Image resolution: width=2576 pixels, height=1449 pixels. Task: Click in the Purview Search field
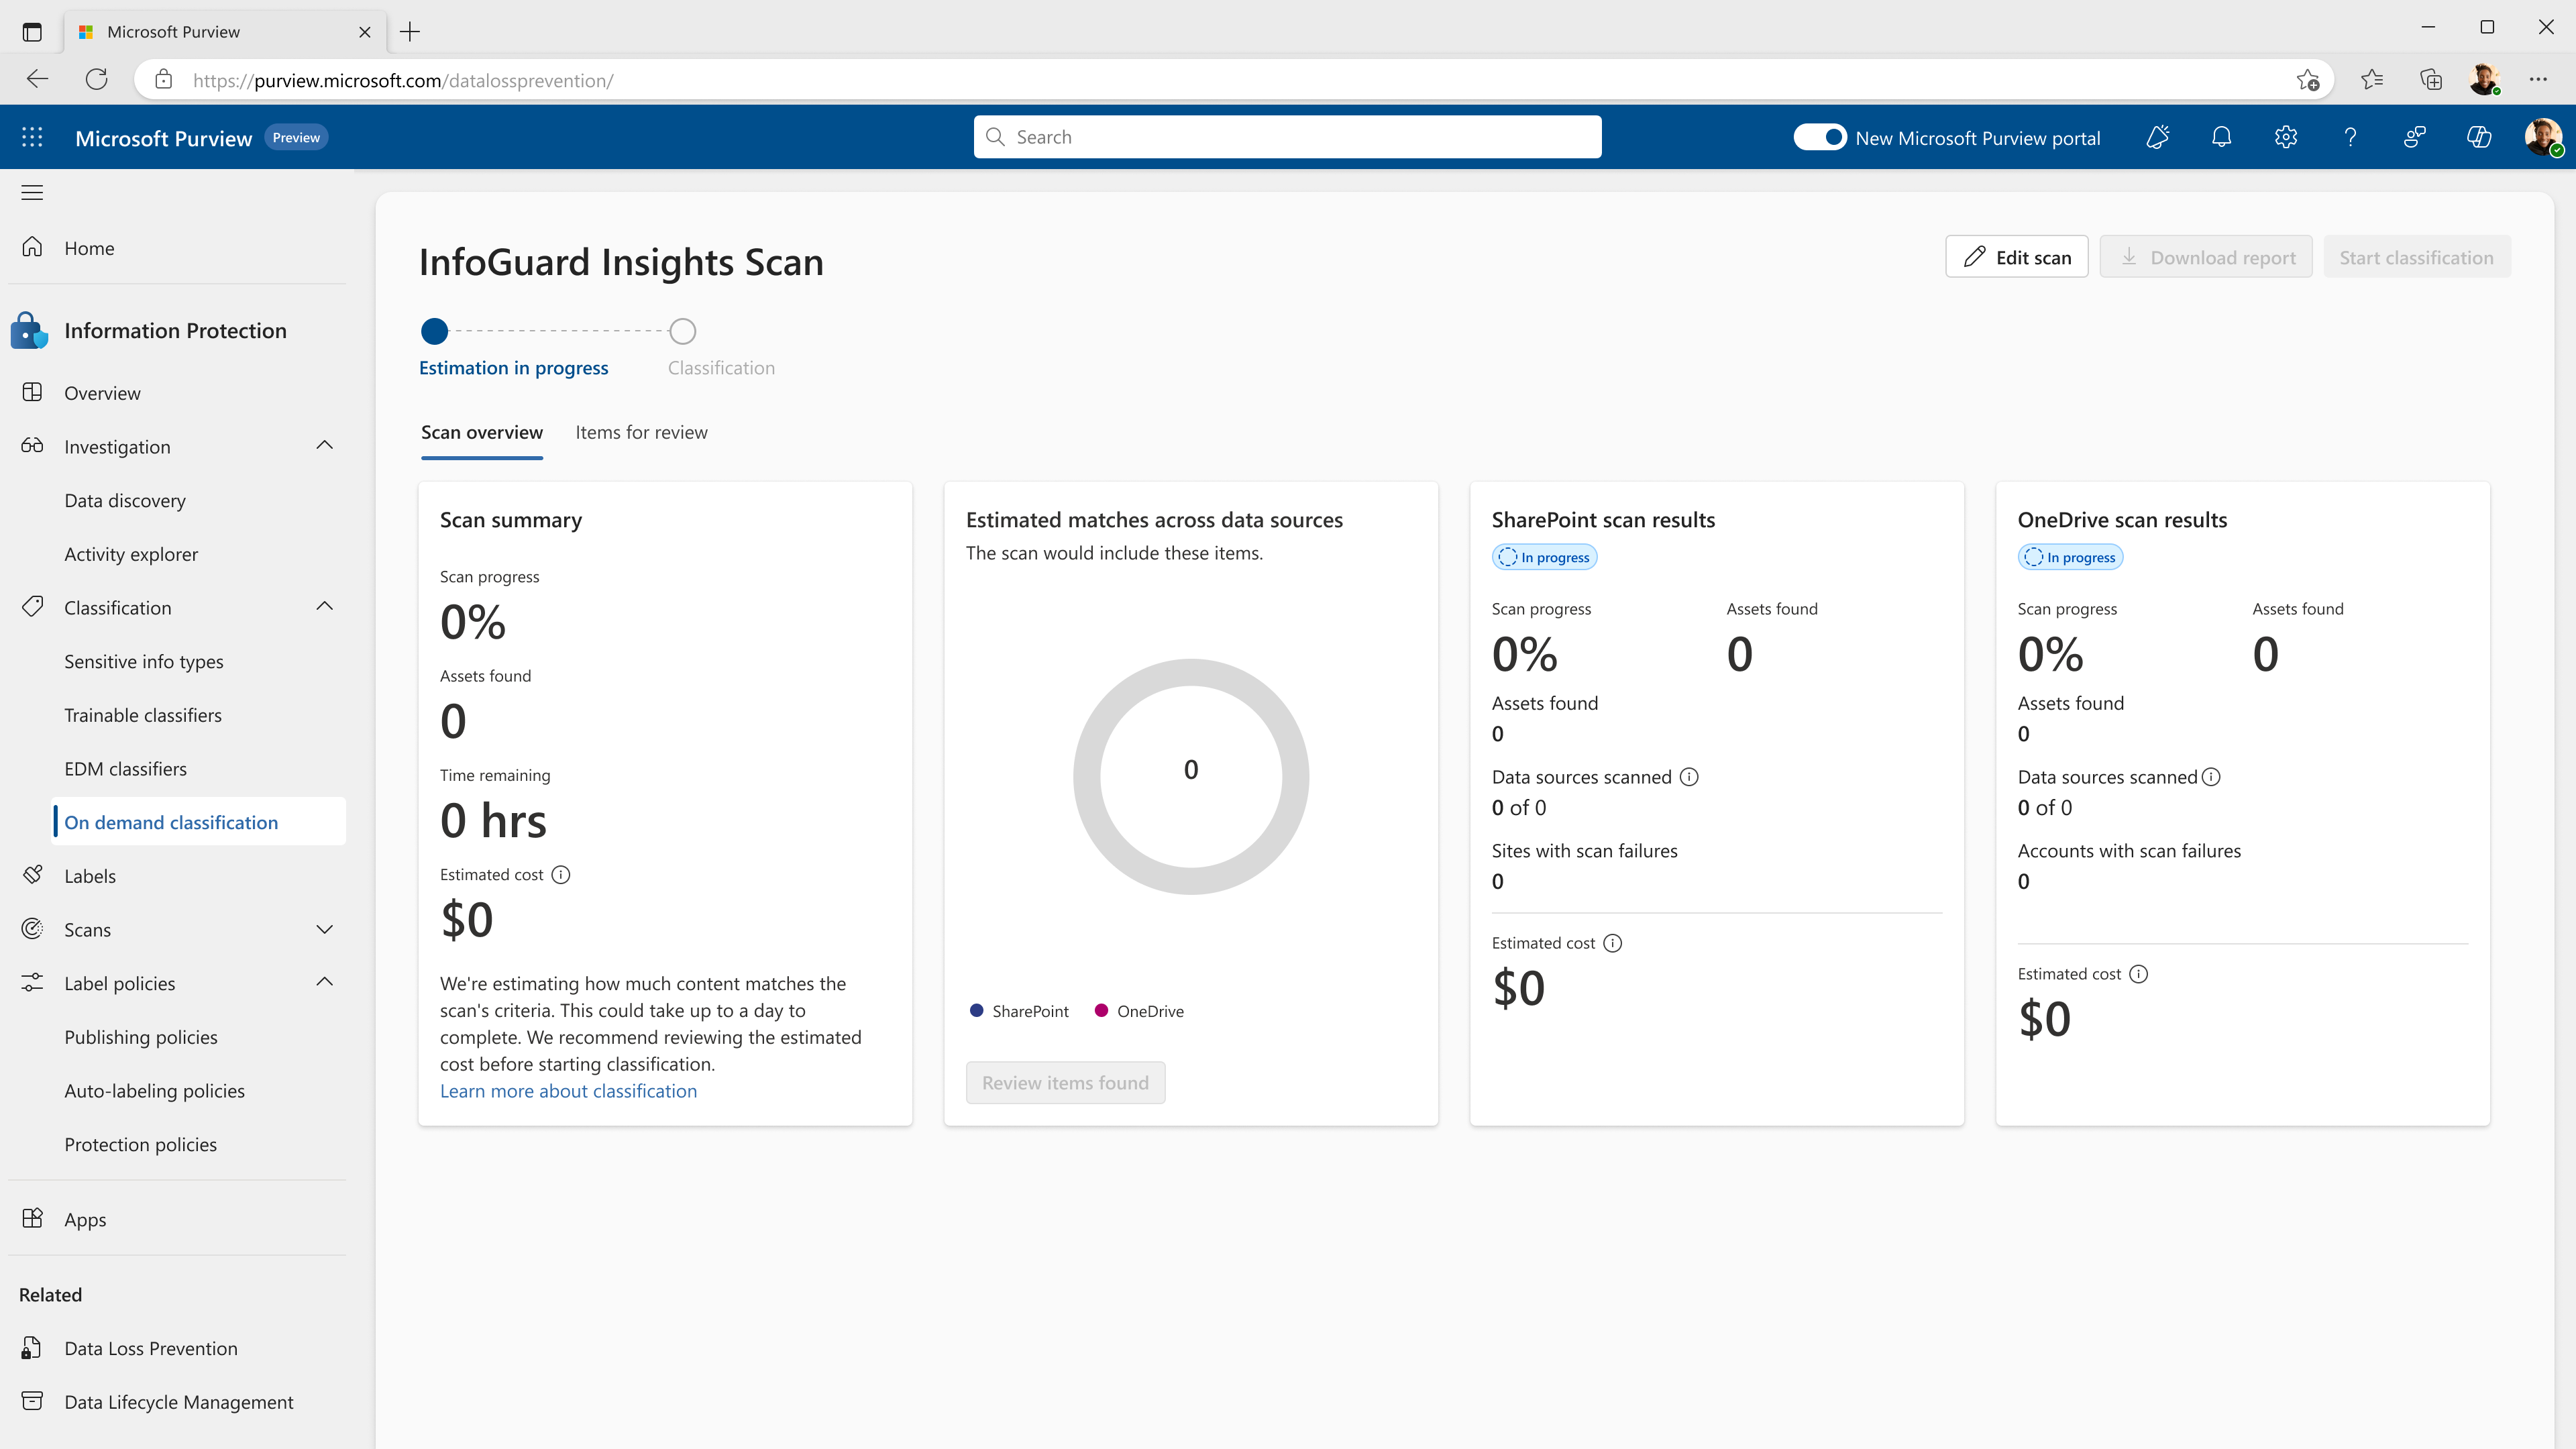click(1287, 137)
